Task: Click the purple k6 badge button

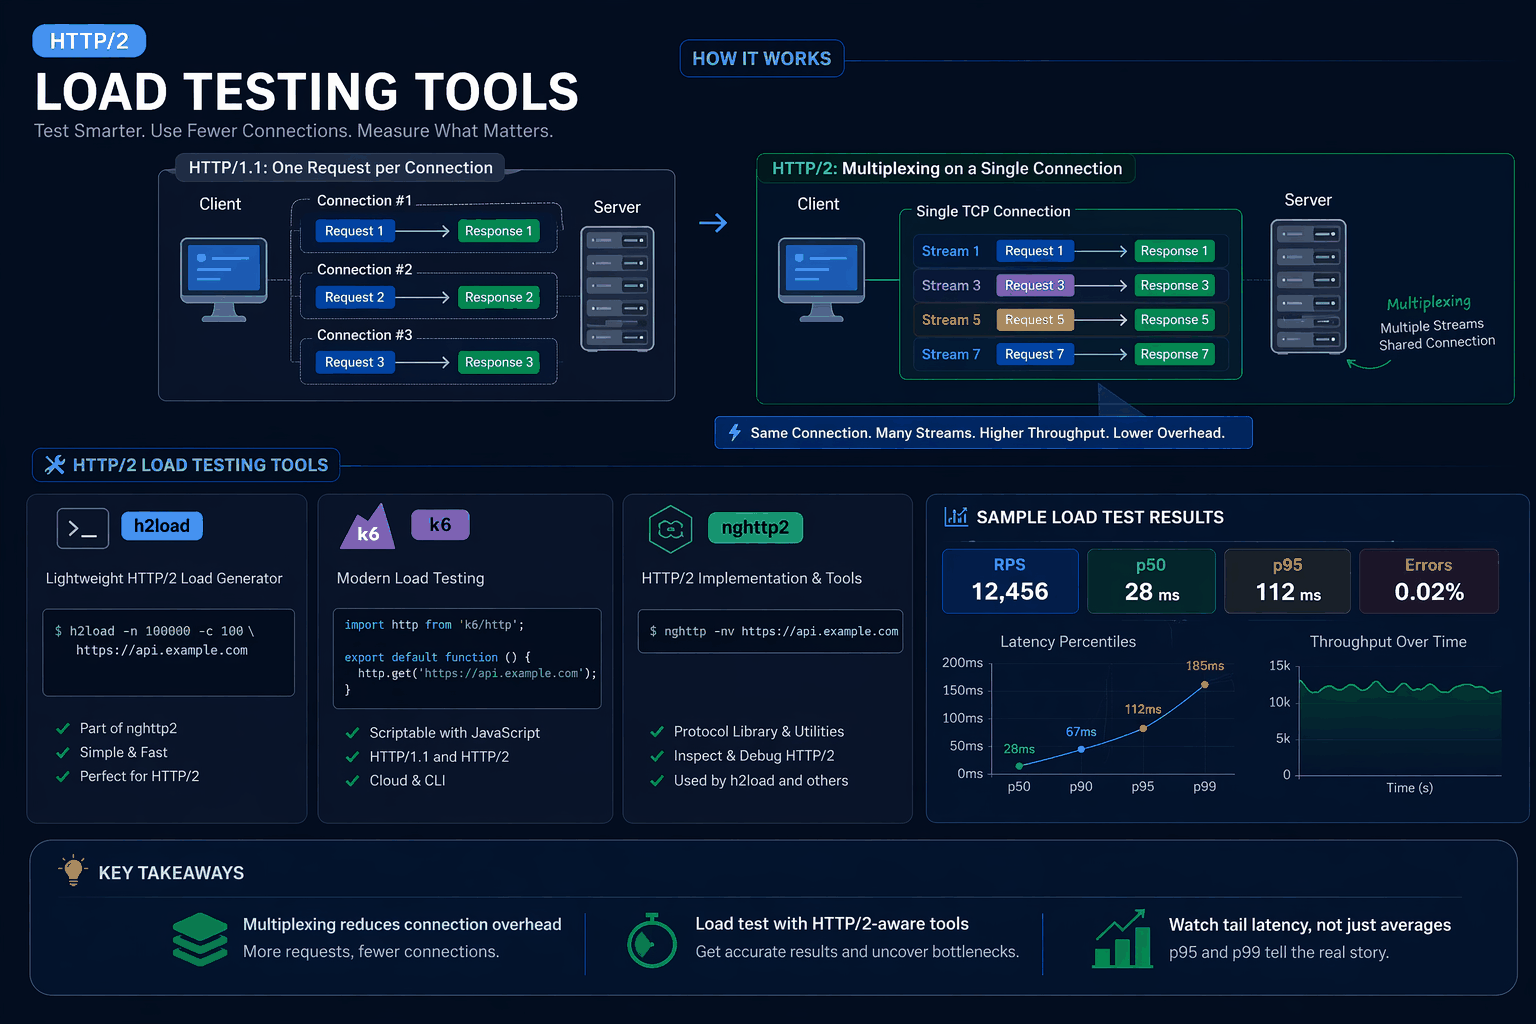Action: click(x=440, y=524)
